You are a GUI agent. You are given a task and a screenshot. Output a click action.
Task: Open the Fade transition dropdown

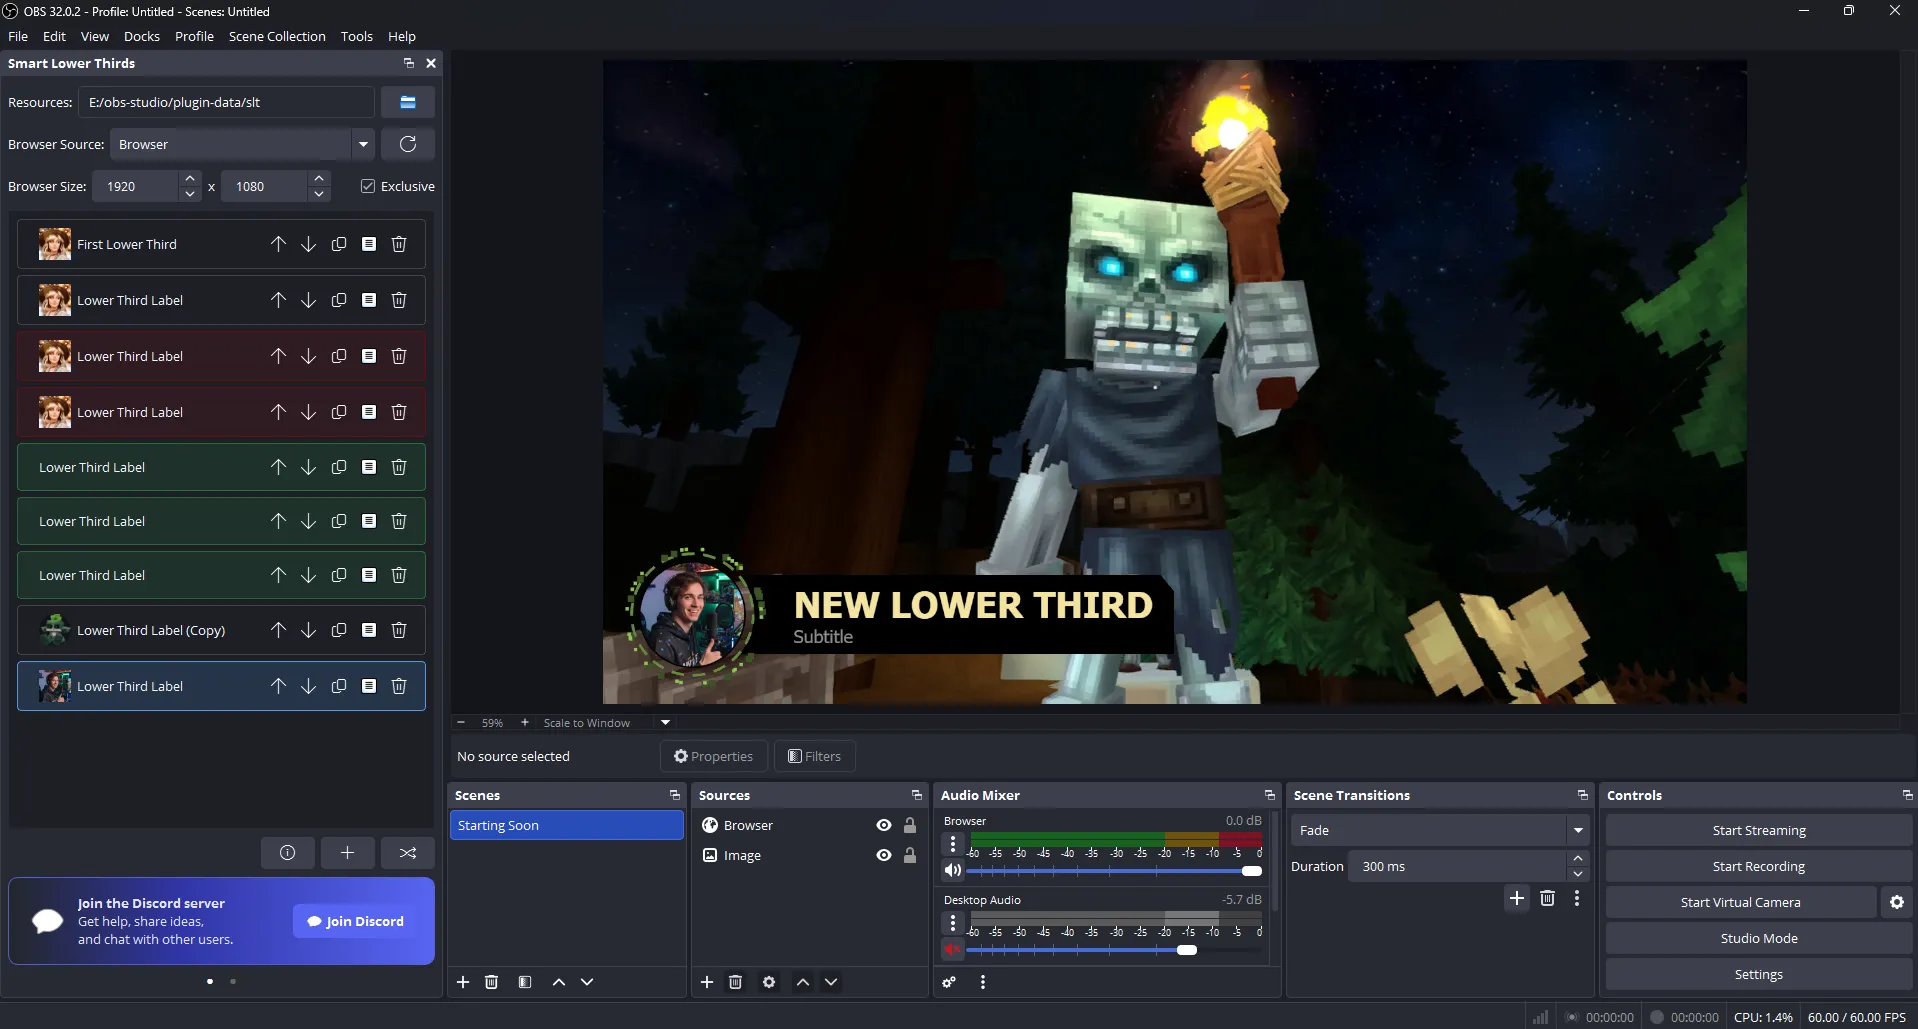click(1577, 829)
